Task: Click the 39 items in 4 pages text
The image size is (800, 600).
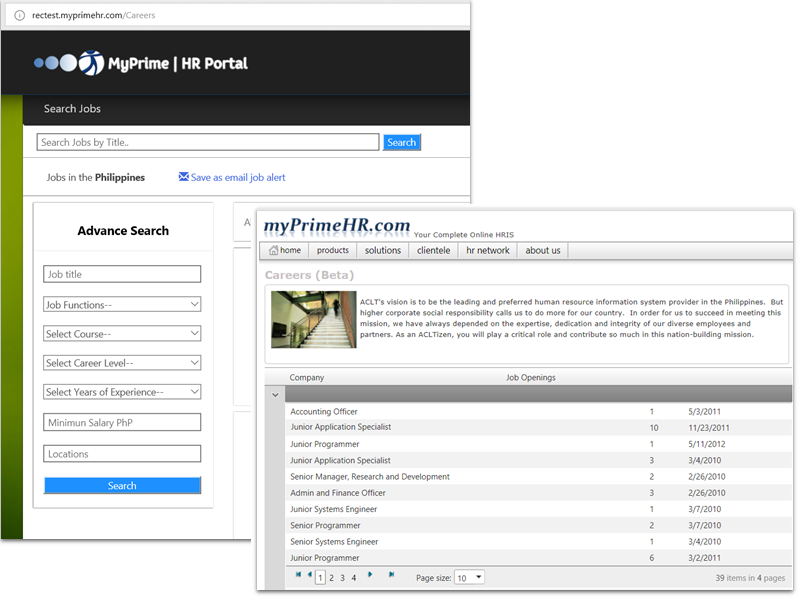Action: [x=750, y=578]
